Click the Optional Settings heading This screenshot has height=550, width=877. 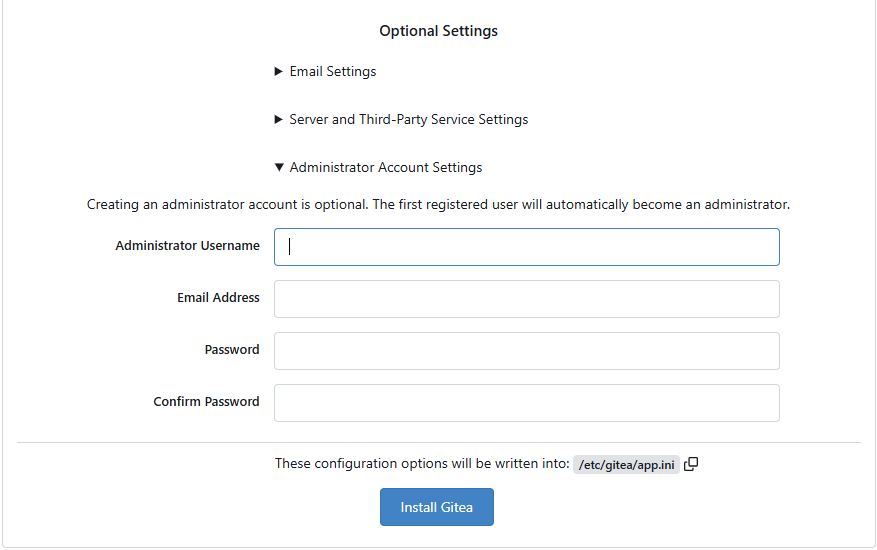pos(438,31)
